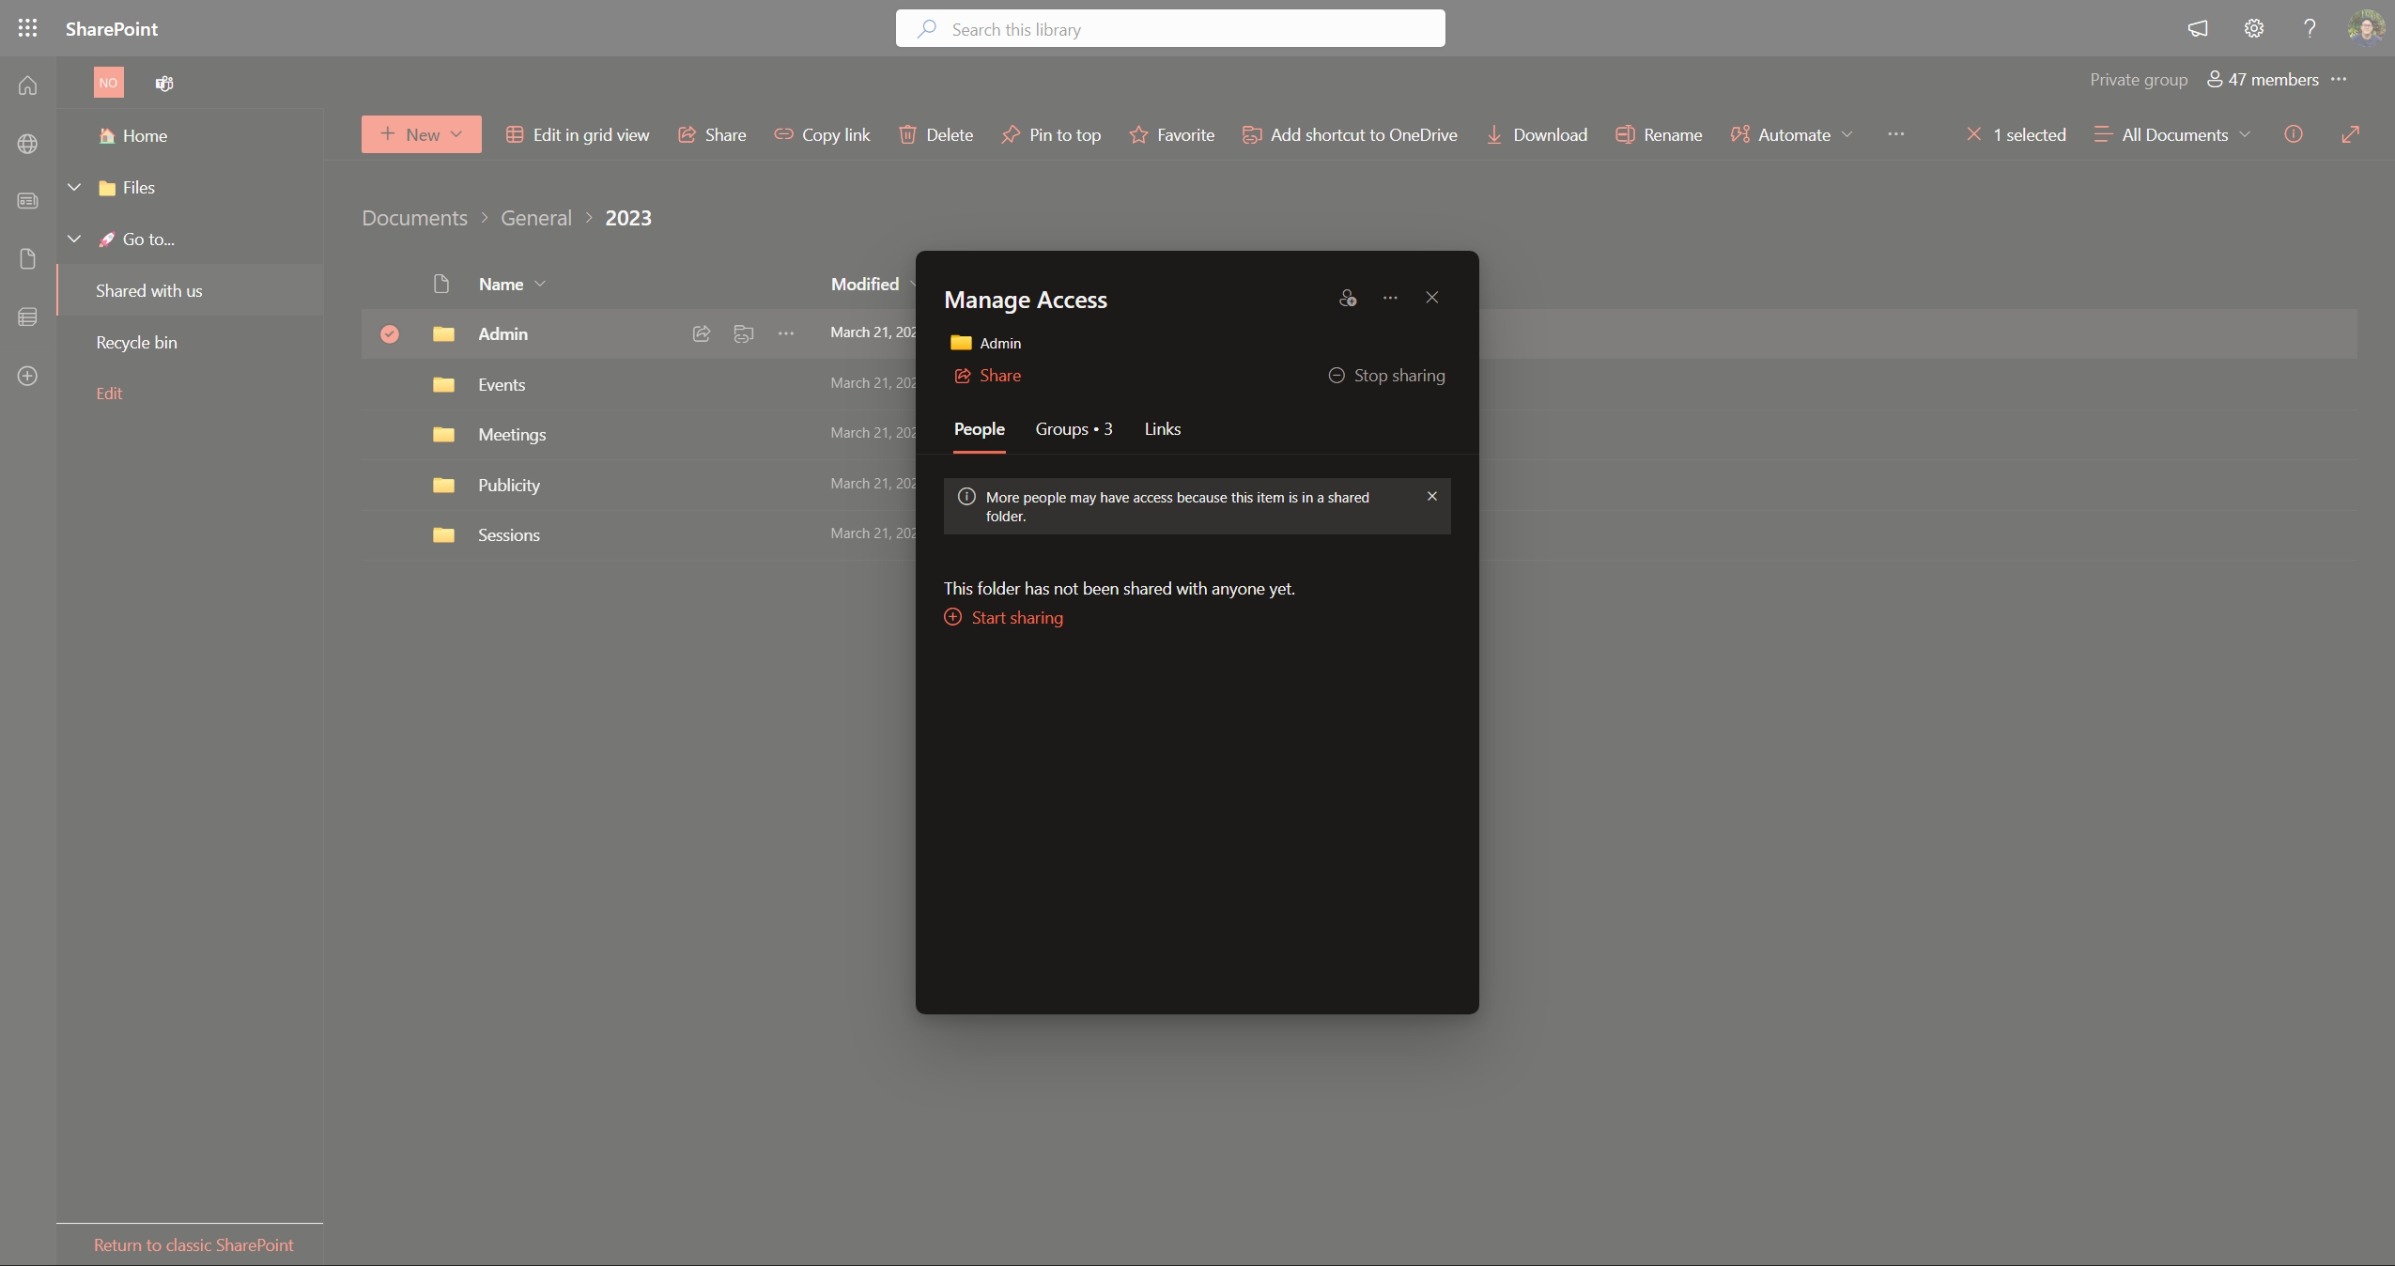
Task: Open the details pane info icon
Action: click(x=2293, y=134)
